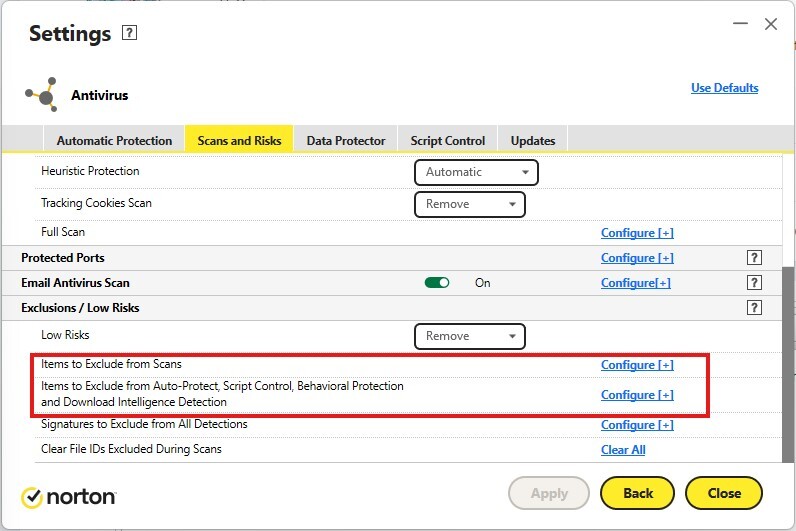The height and width of the screenshot is (531, 796).
Task: Open the Tracking Cookies Scan dropdown
Action: coord(470,204)
